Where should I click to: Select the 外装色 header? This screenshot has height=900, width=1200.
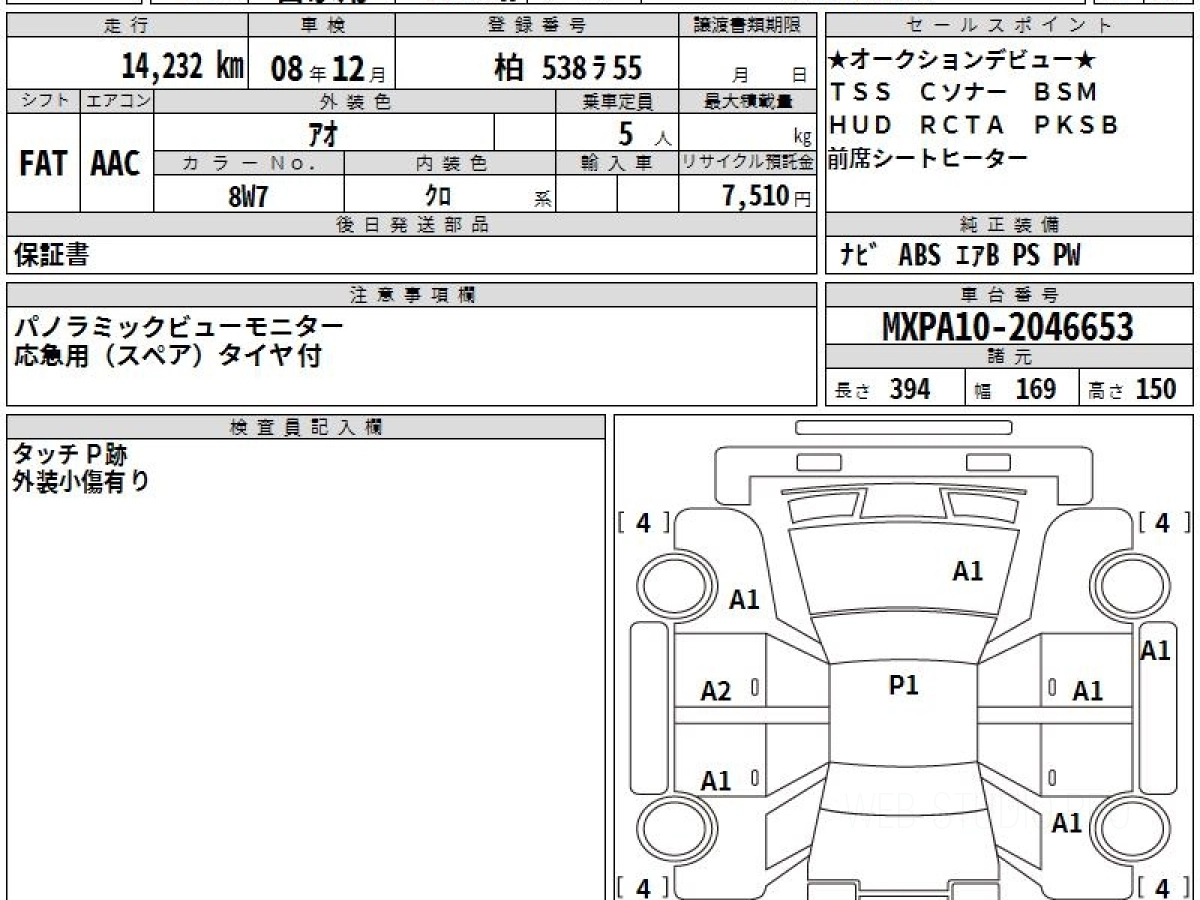click(355, 101)
